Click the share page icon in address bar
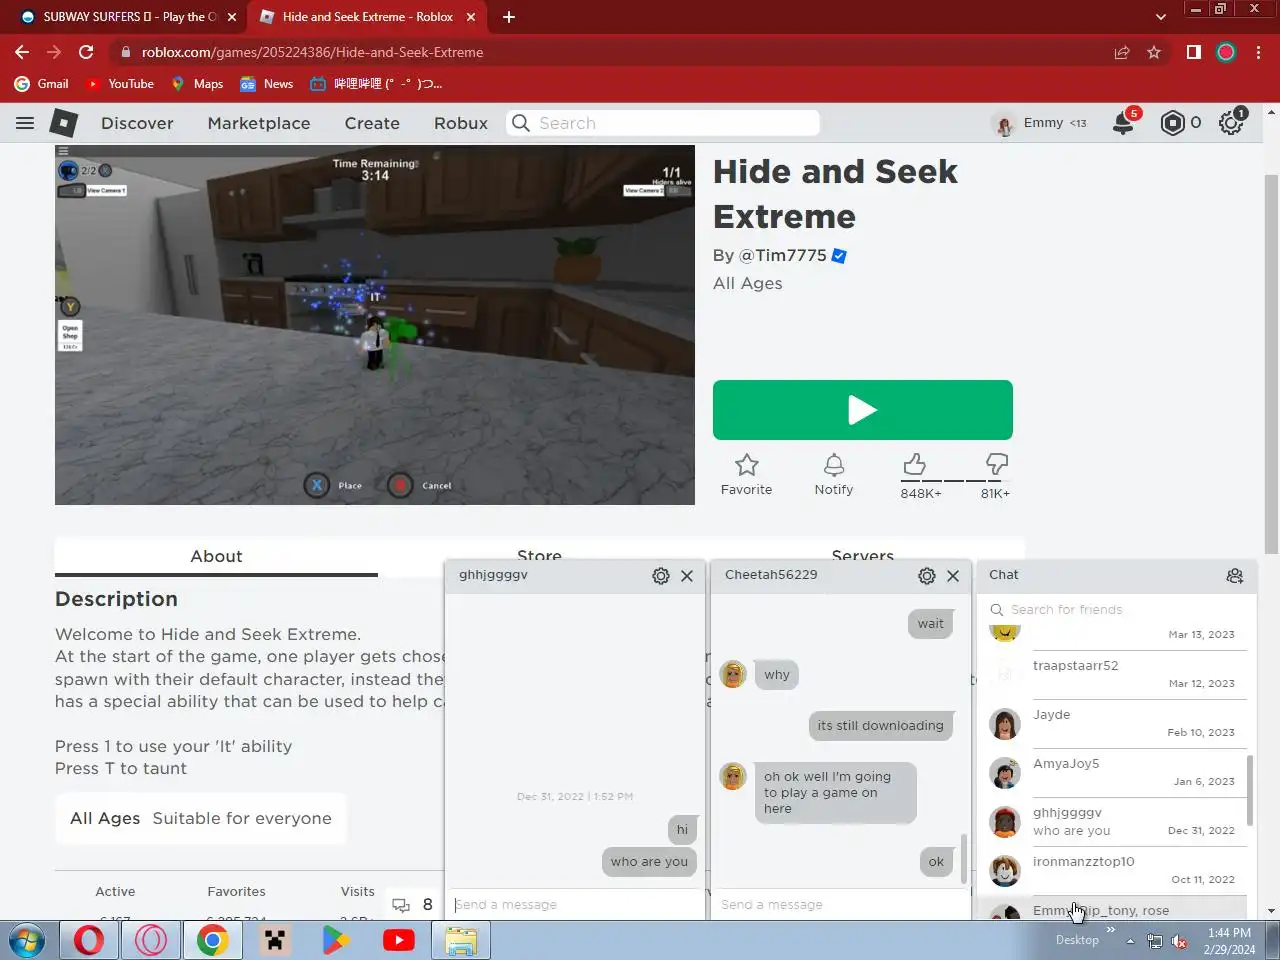Viewport: 1280px width, 960px height. (x=1122, y=52)
